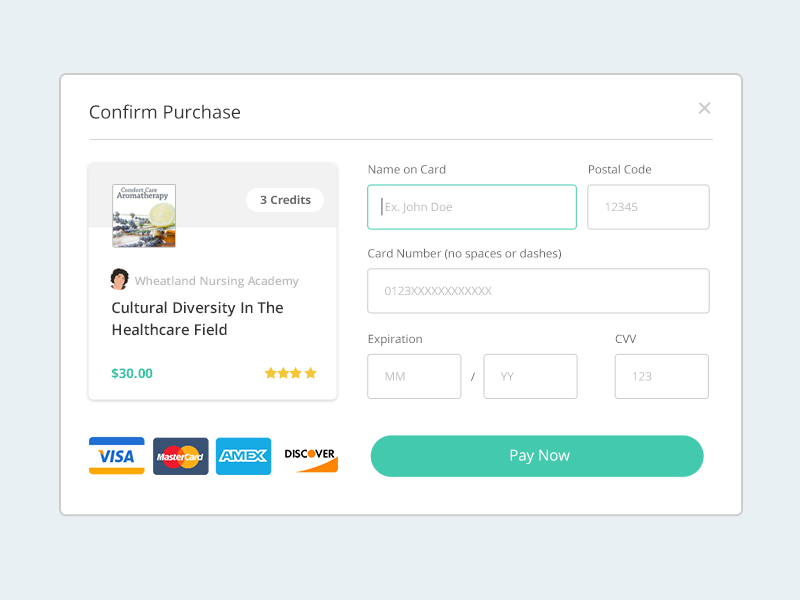Select the MasterCard payment icon
Viewport: 800px width, 600px height.
(180, 456)
